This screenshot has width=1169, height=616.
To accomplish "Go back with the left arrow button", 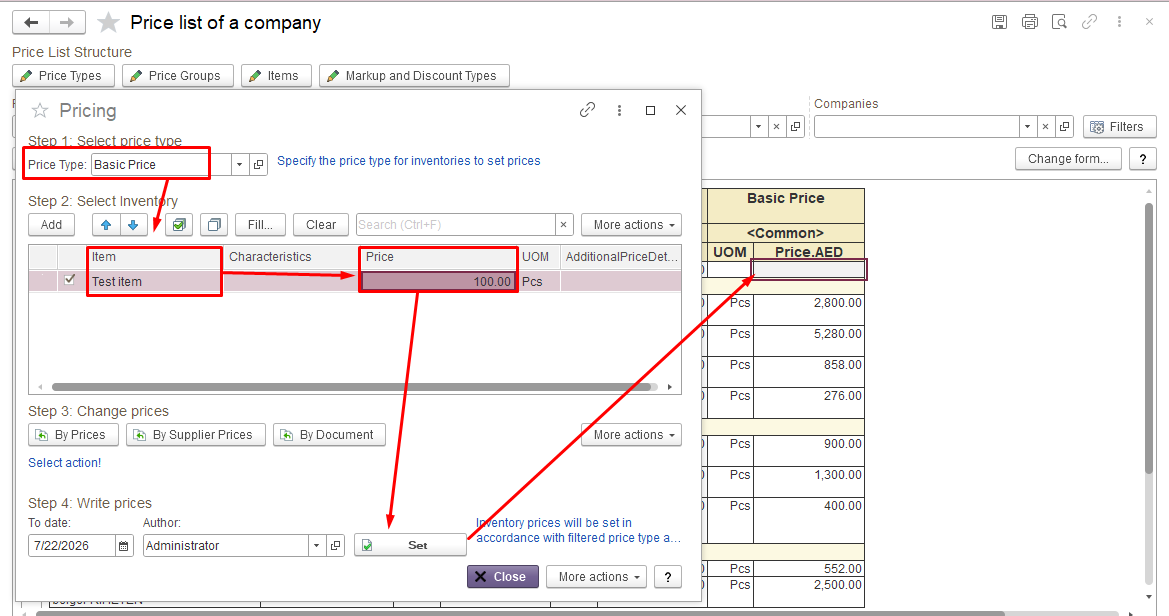I will pos(31,22).
